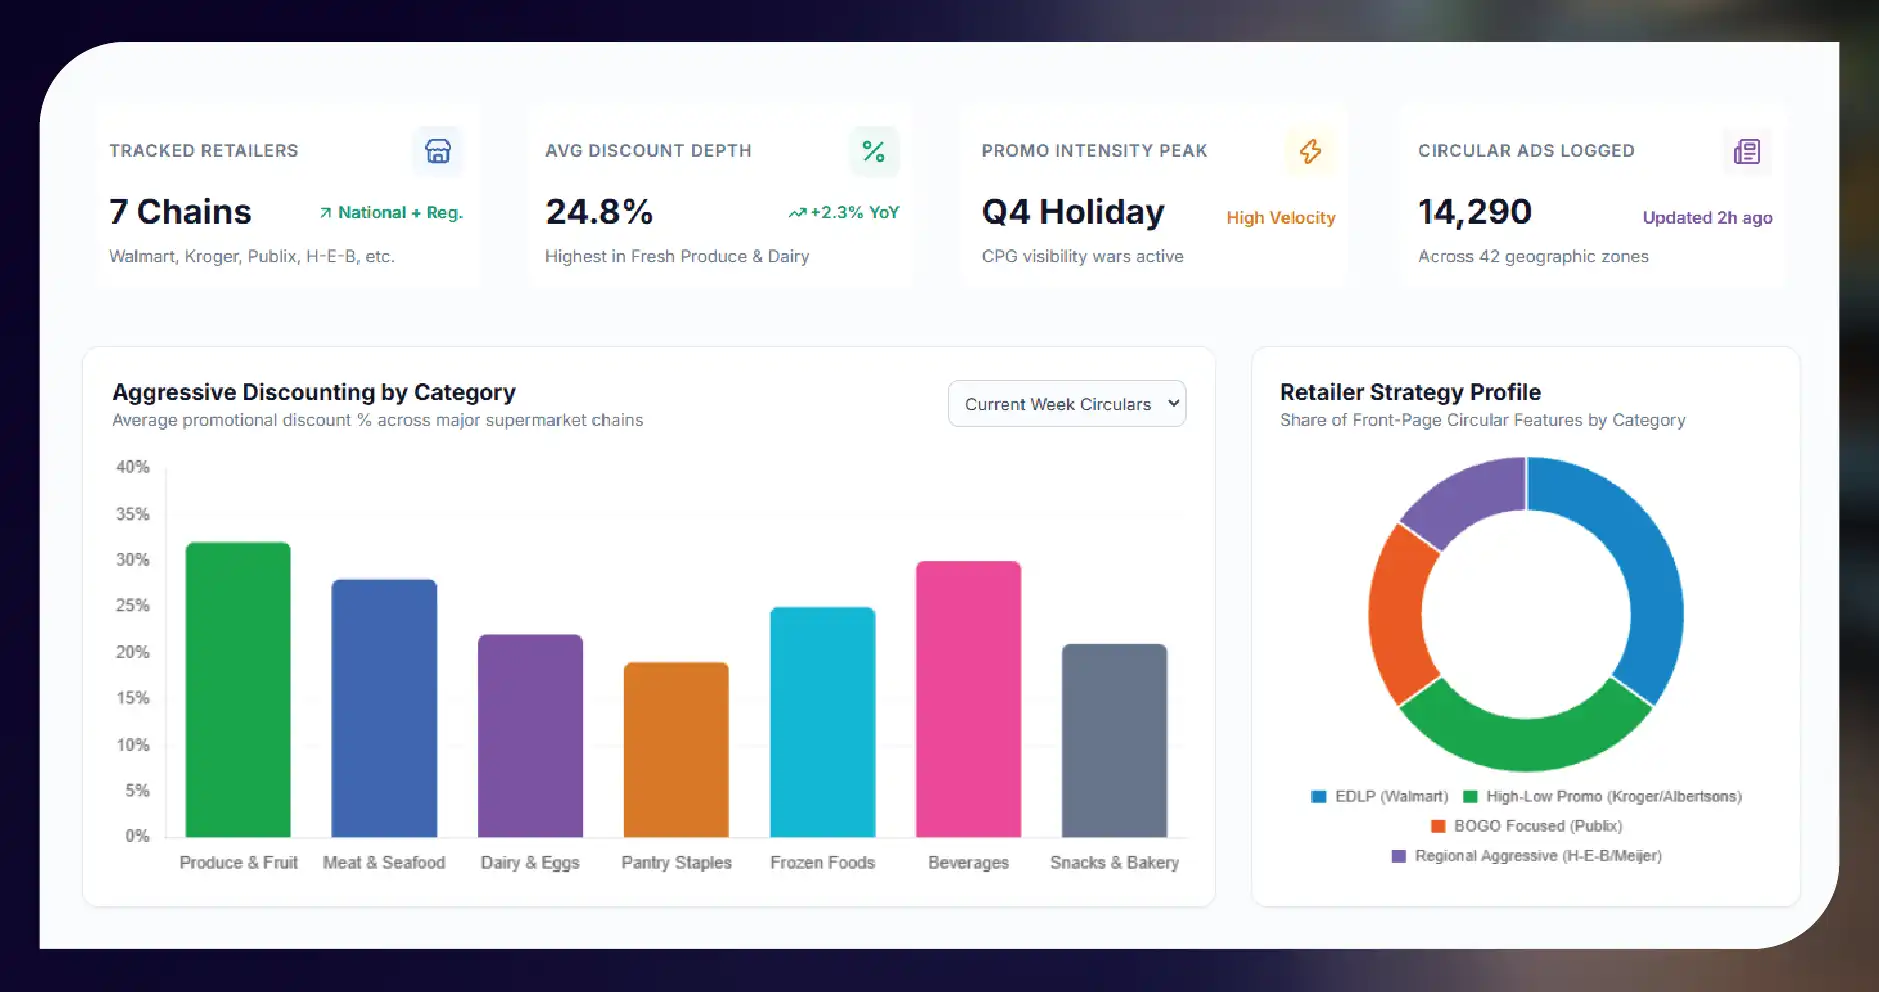Click the '24.8%' discount value
This screenshot has height=992, width=1879.
tap(599, 212)
